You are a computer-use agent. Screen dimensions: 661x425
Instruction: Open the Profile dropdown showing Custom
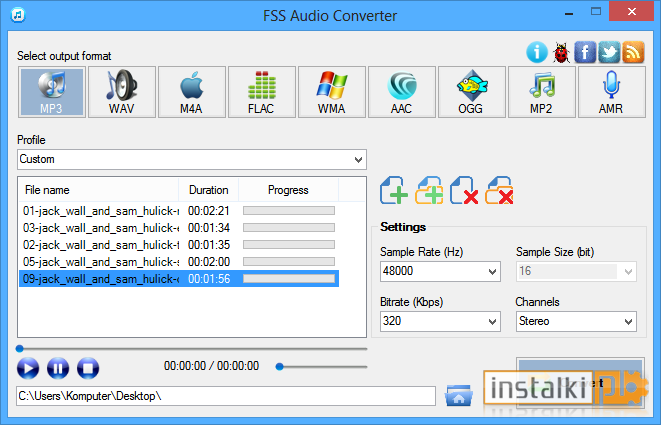(192, 159)
